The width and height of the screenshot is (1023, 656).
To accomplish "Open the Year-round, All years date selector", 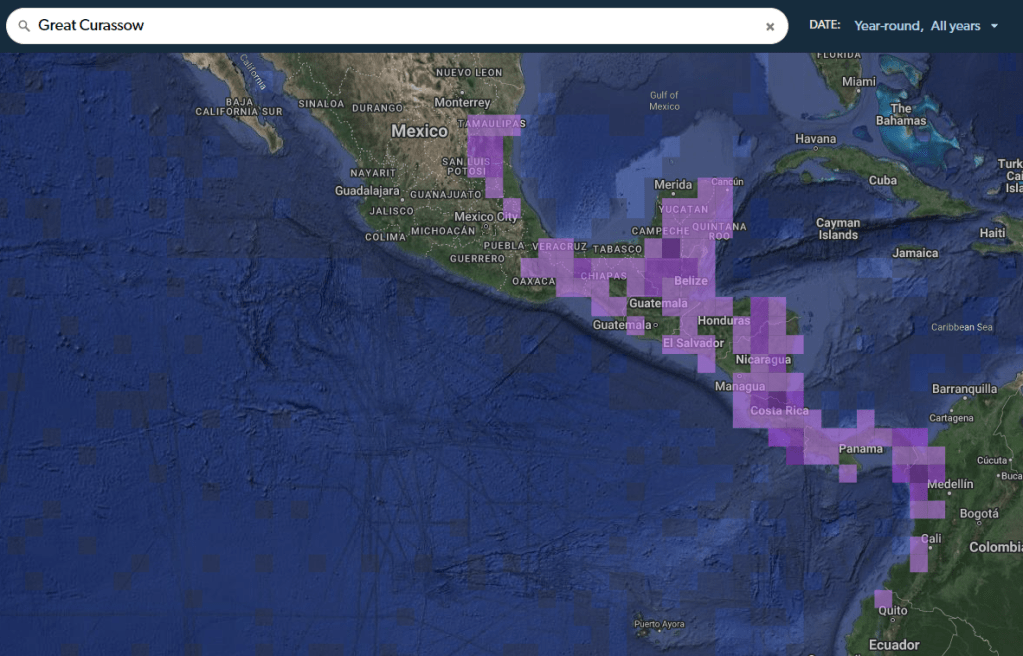I will [917, 26].
